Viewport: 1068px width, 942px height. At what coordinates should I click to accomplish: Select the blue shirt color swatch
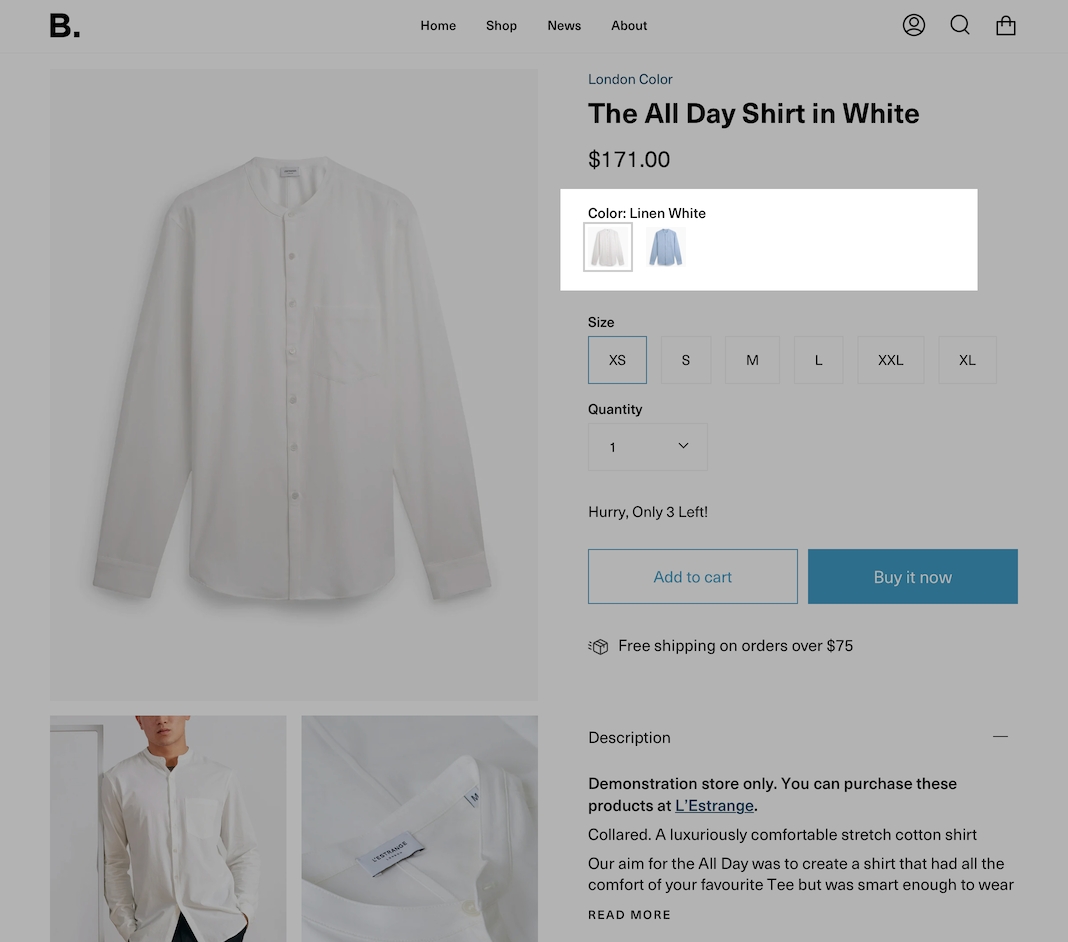[665, 247]
